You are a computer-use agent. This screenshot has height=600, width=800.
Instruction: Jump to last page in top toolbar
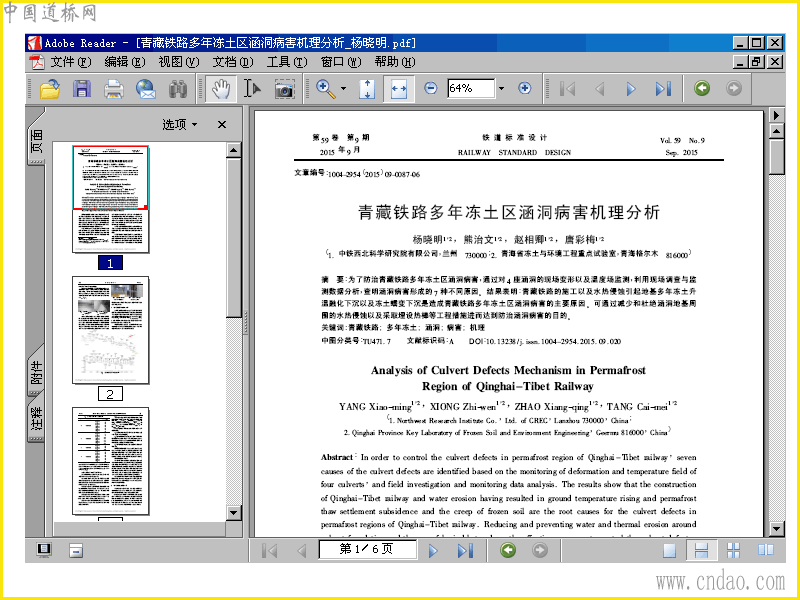pos(663,89)
